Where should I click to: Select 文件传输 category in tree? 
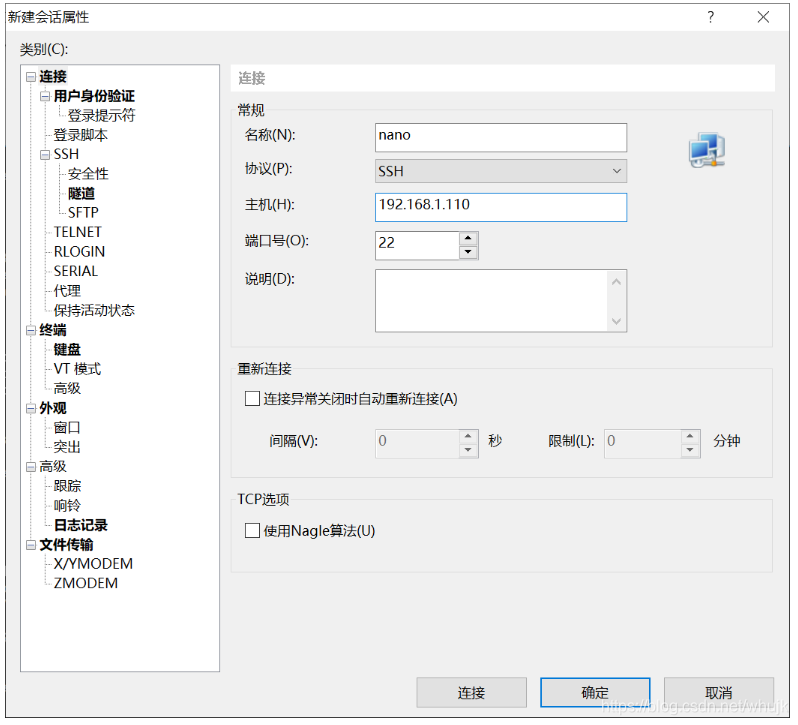tap(67, 545)
